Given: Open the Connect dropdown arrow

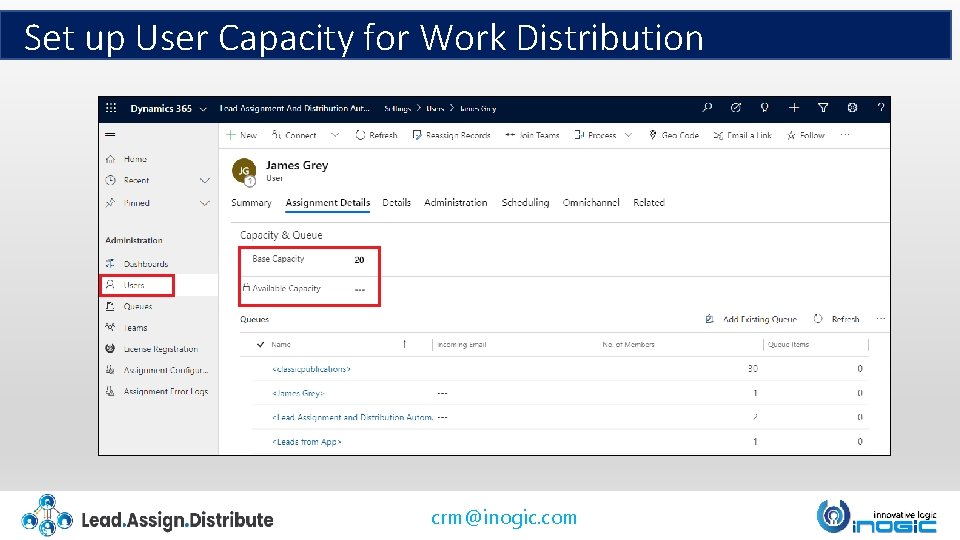Looking at the screenshot, I should (335, 135).
